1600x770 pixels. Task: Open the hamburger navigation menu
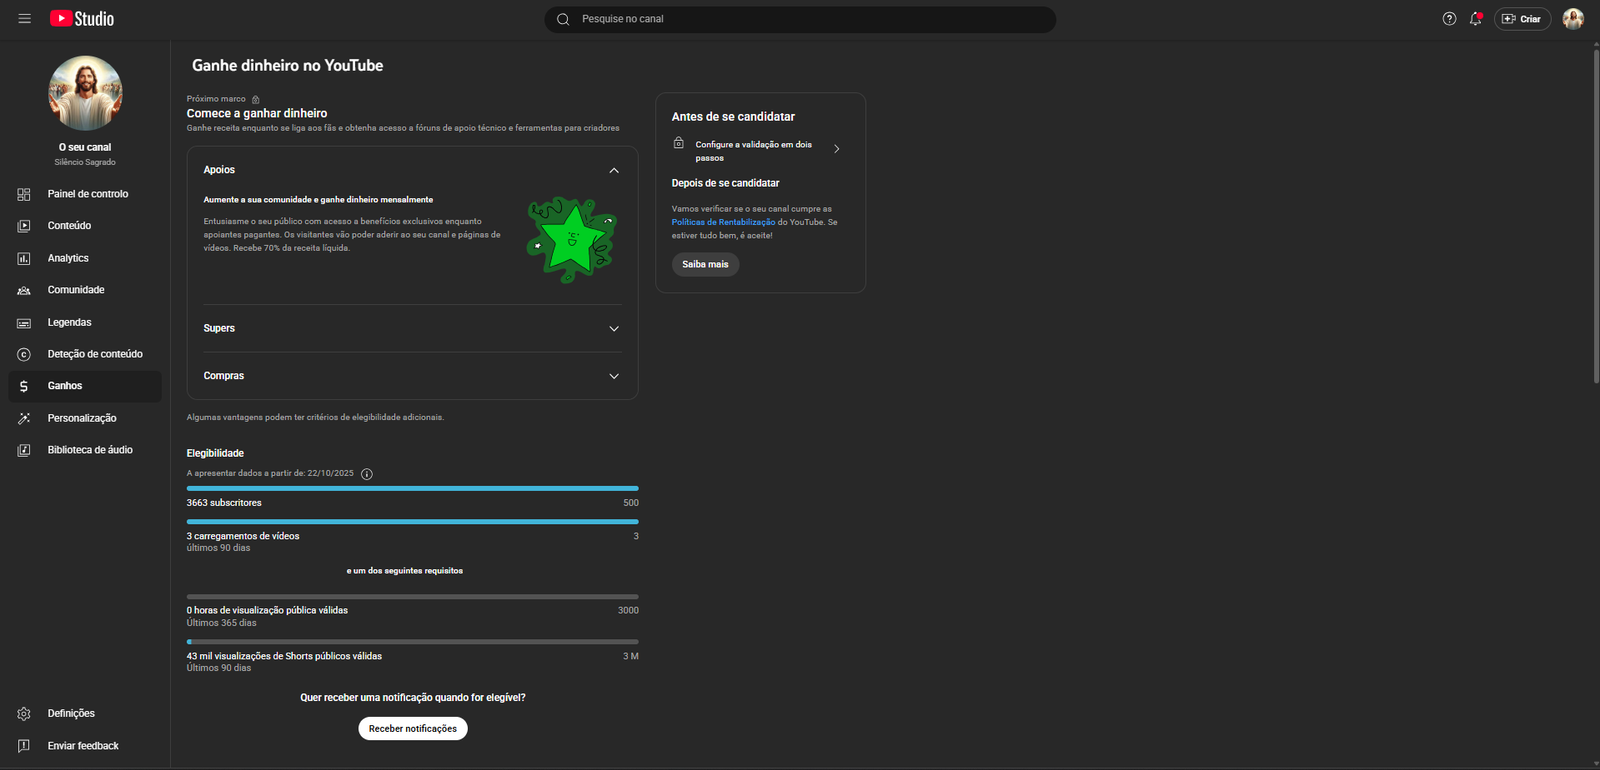coord(24,19)
